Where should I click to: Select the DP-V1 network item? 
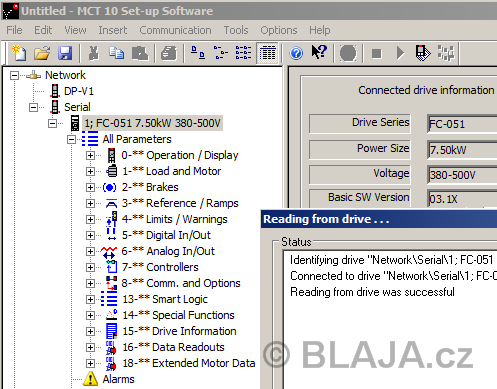pyautogui.click(x=79, y=91)
